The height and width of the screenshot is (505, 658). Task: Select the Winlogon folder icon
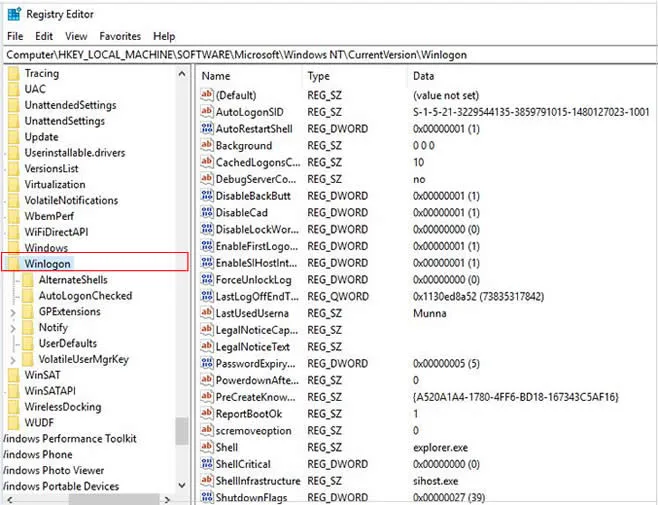tap(13, 263)
